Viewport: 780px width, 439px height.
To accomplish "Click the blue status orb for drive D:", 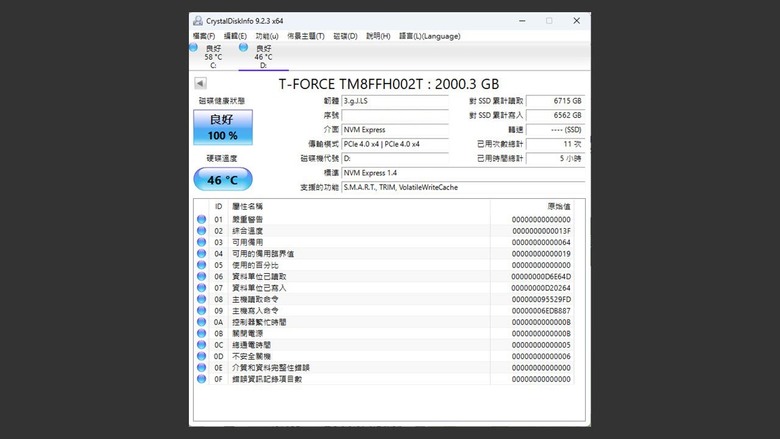I will 243,47.
